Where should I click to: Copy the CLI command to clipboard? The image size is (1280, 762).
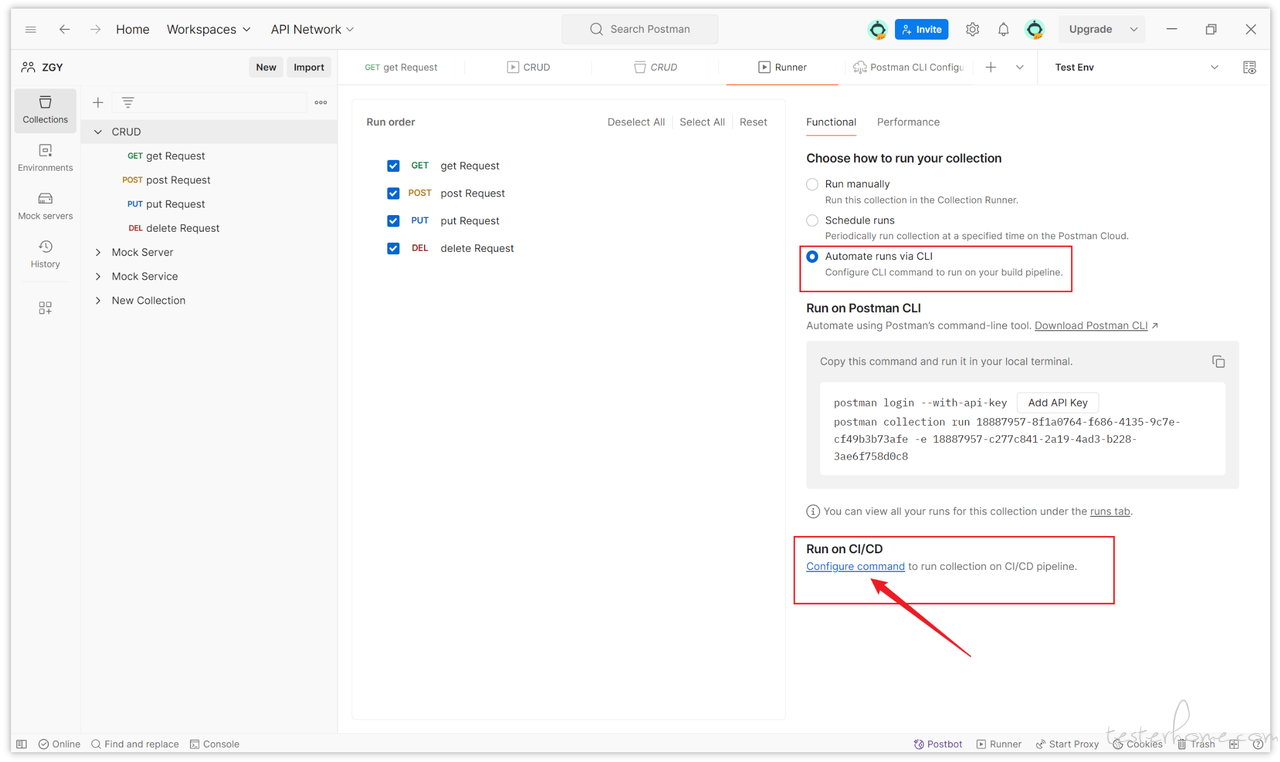1218,361
